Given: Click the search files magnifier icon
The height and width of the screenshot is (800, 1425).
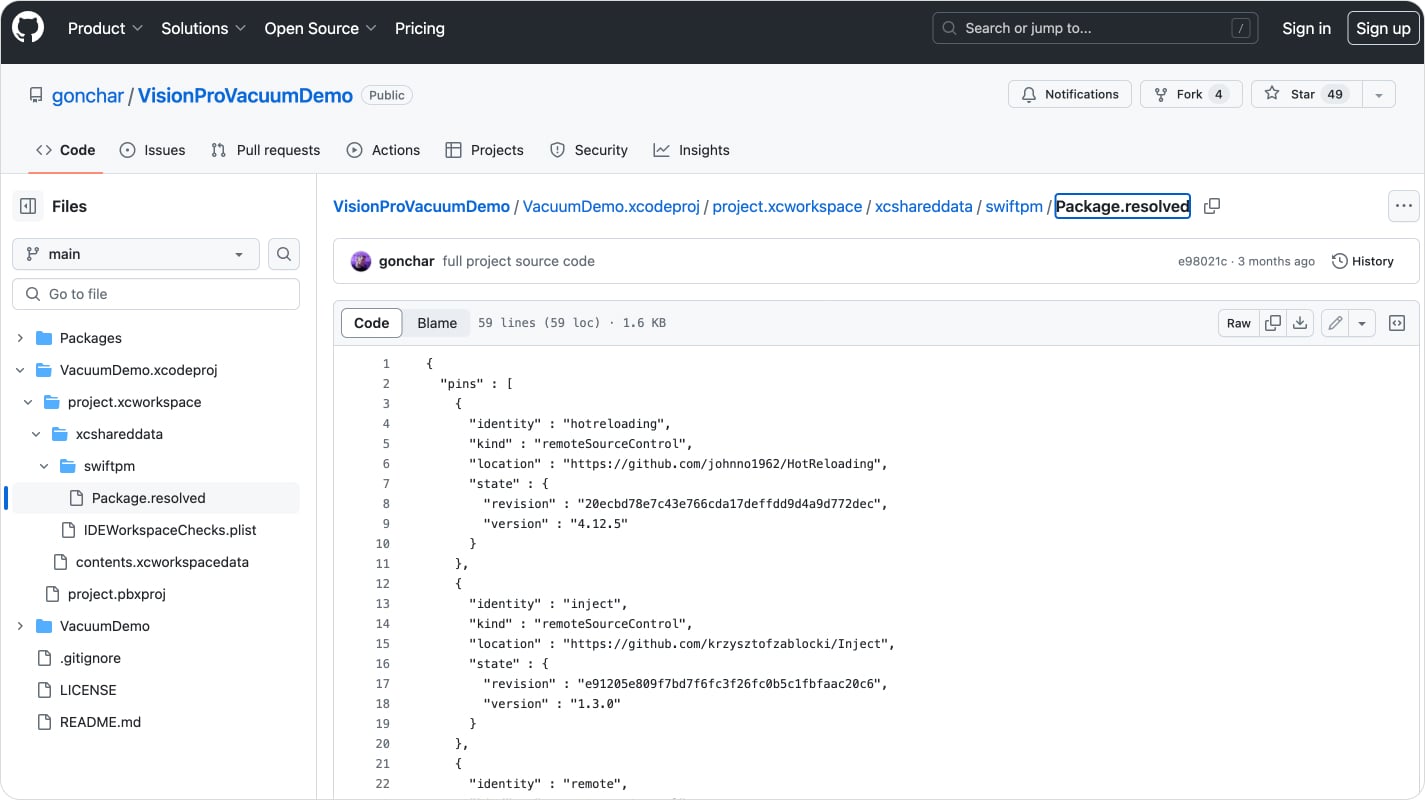Looking at the screenshot, I should point(284,254).
